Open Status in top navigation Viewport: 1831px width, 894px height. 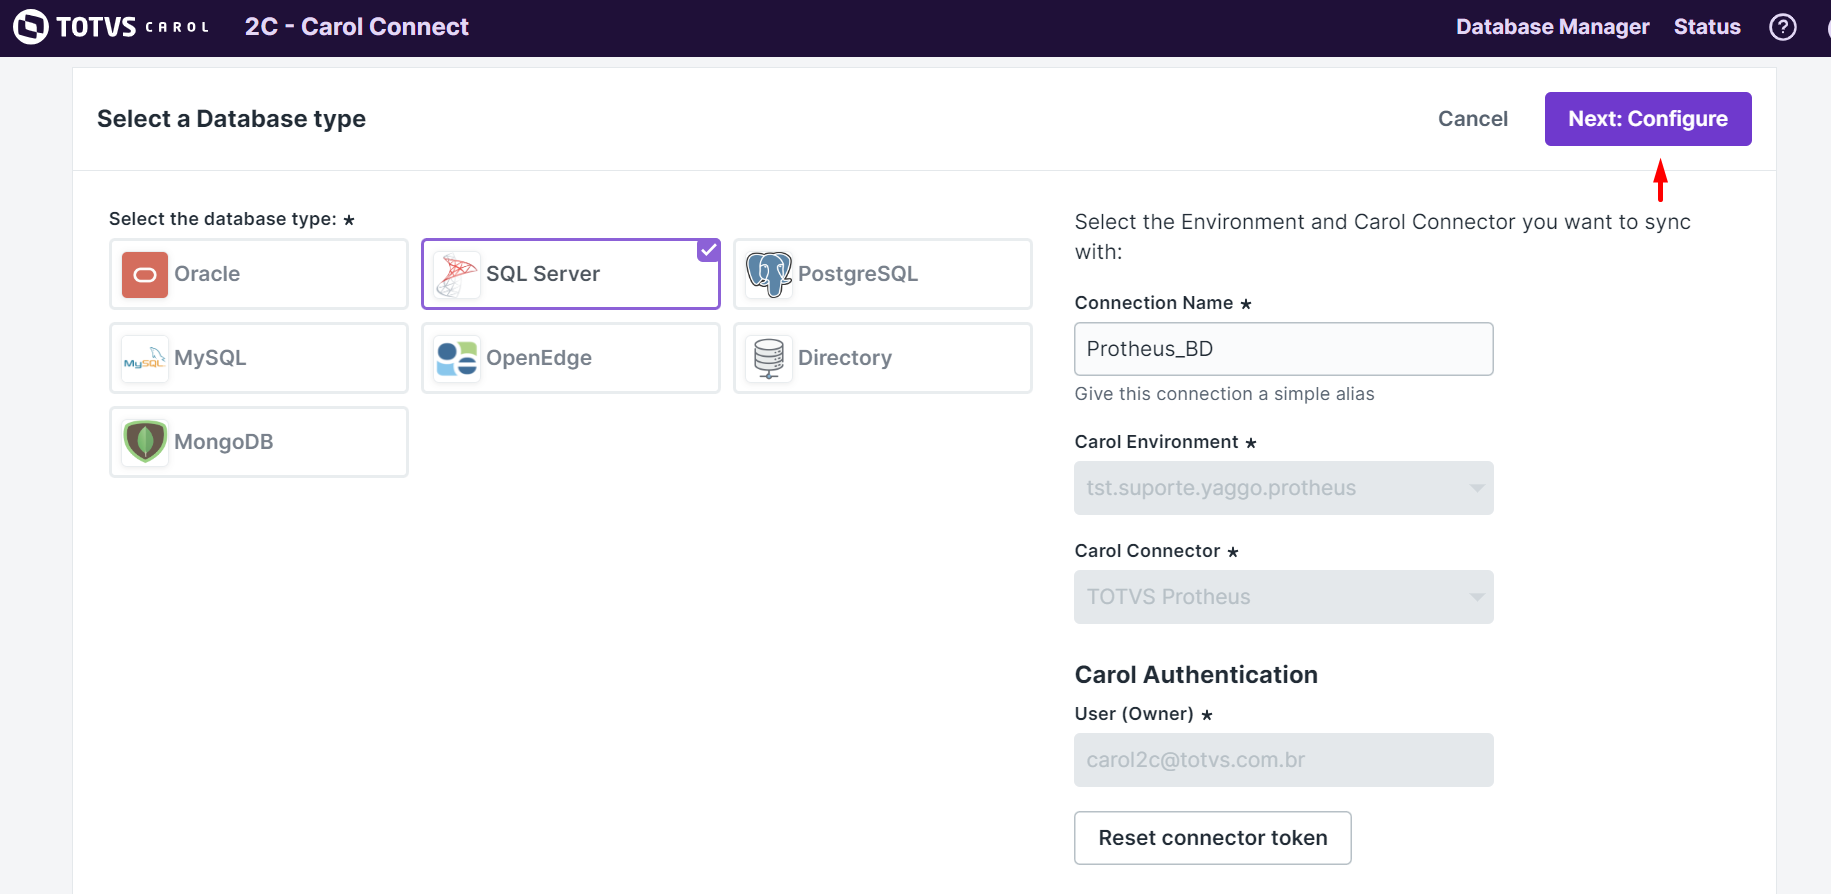tap(1707, 27)
